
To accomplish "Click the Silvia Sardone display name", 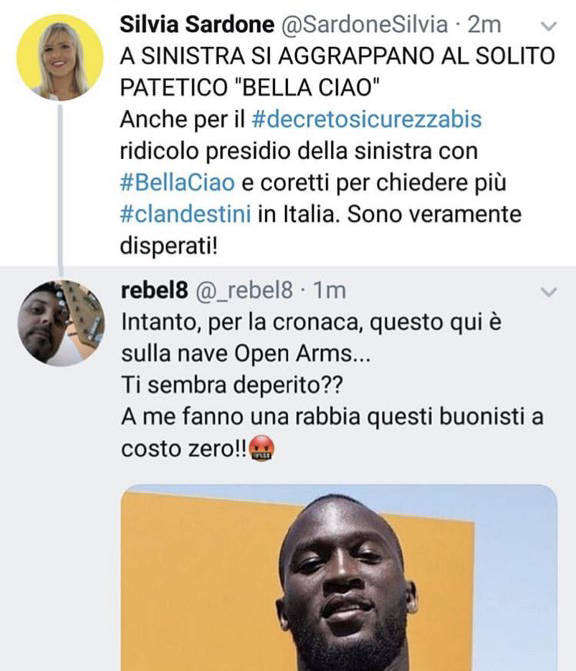I will (x=197, y=24).
